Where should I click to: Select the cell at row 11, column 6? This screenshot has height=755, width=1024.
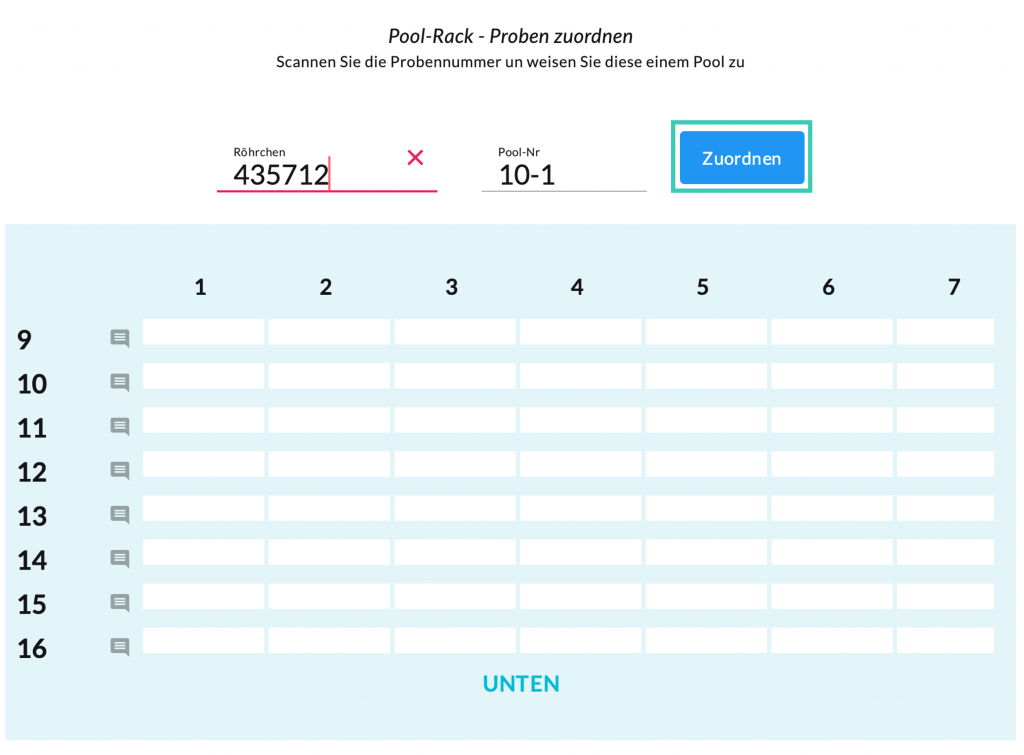pos(832,420)
